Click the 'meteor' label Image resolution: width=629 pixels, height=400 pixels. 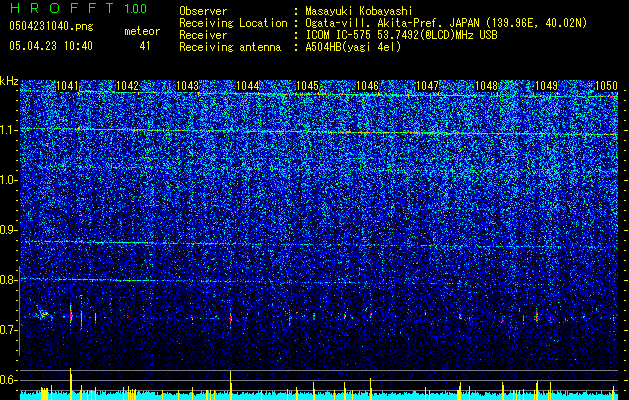[x=142, y=31]
